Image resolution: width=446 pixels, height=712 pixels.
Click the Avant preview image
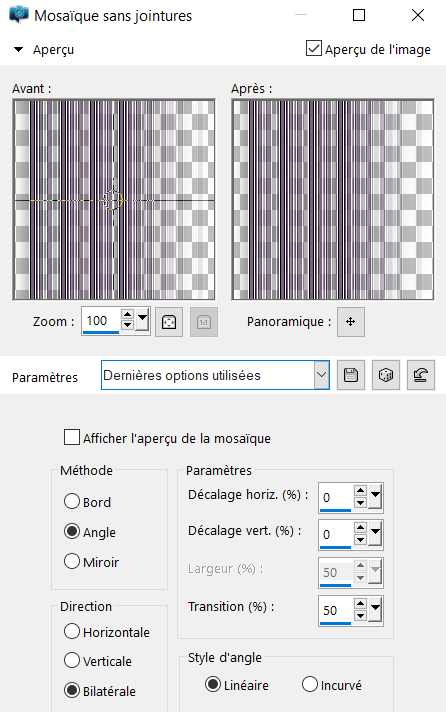point(114,200)
